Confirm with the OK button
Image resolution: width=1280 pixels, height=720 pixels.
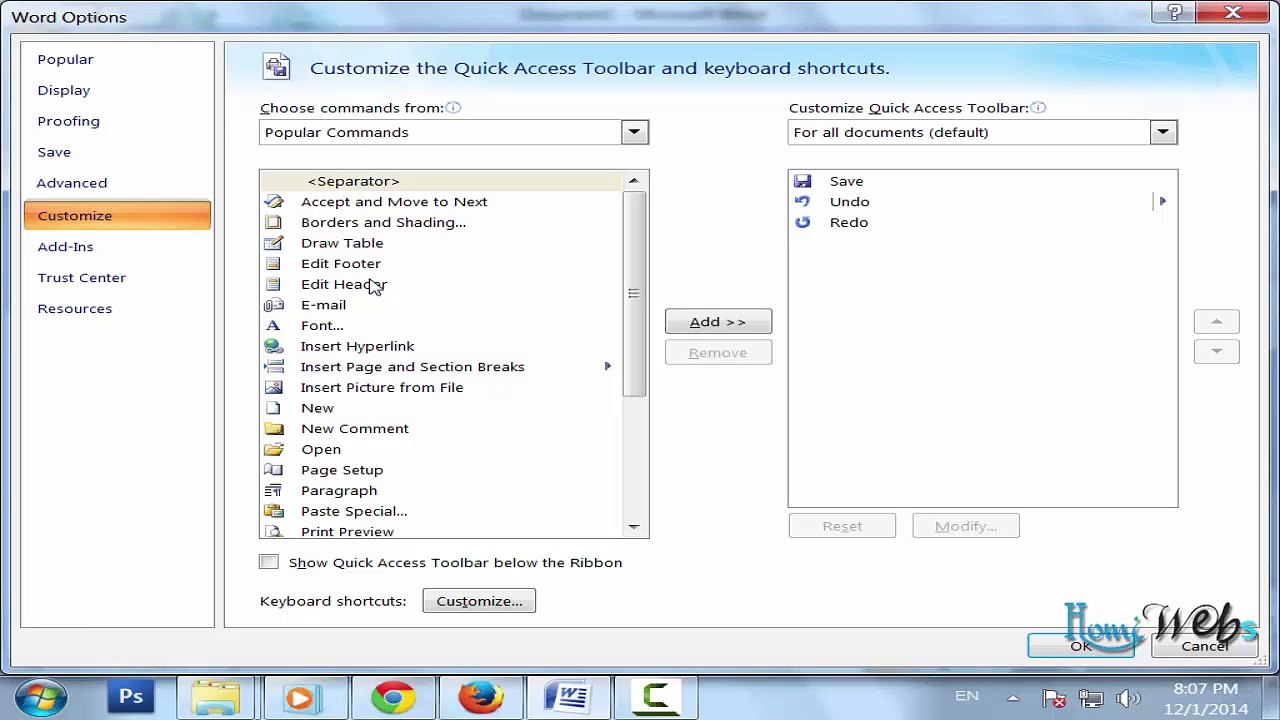pyautogui.click(x=1081, y=646)
